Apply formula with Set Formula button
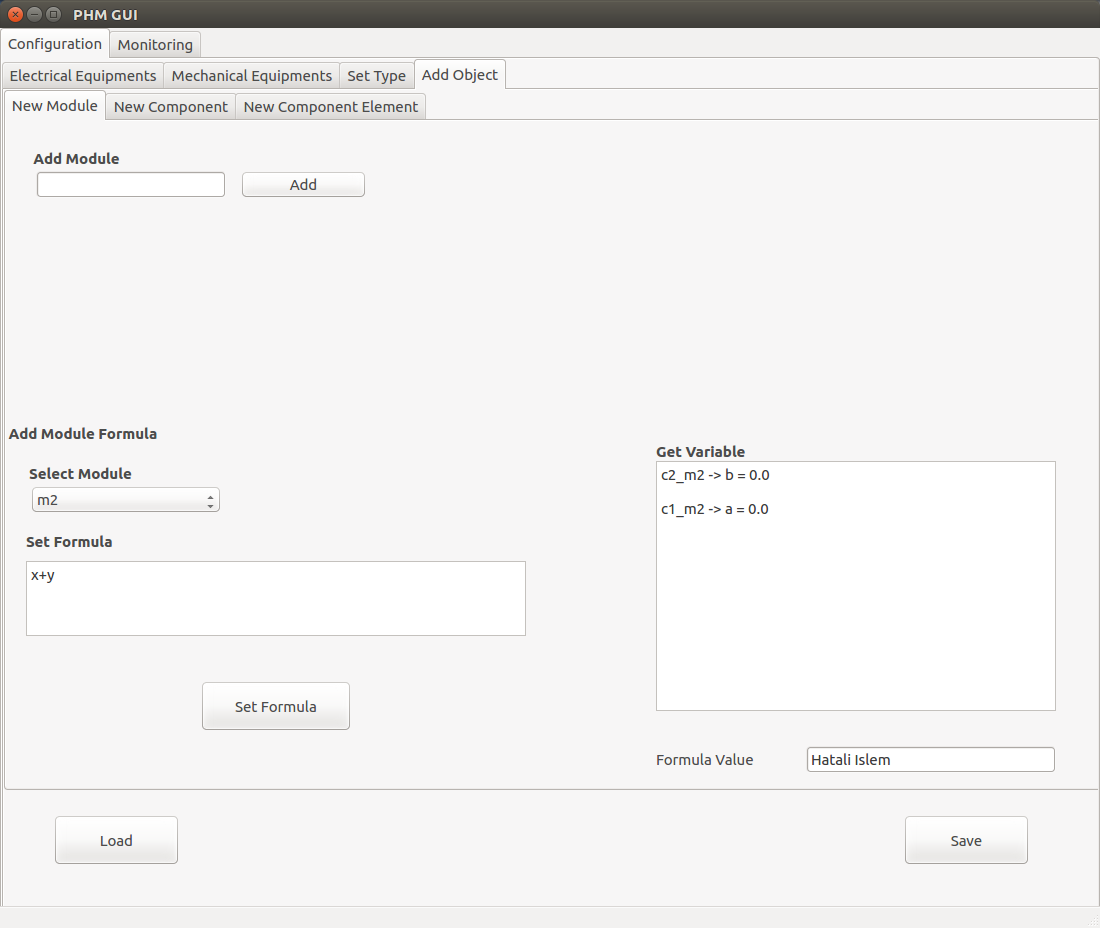 pos(276,706)
